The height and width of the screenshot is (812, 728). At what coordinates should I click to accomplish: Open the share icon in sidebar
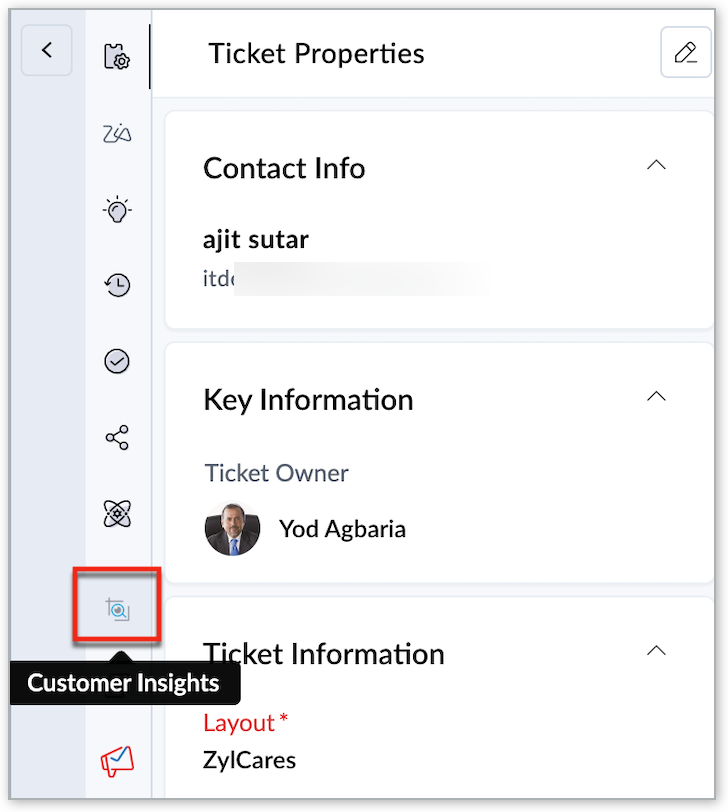(x=118, y=437)
